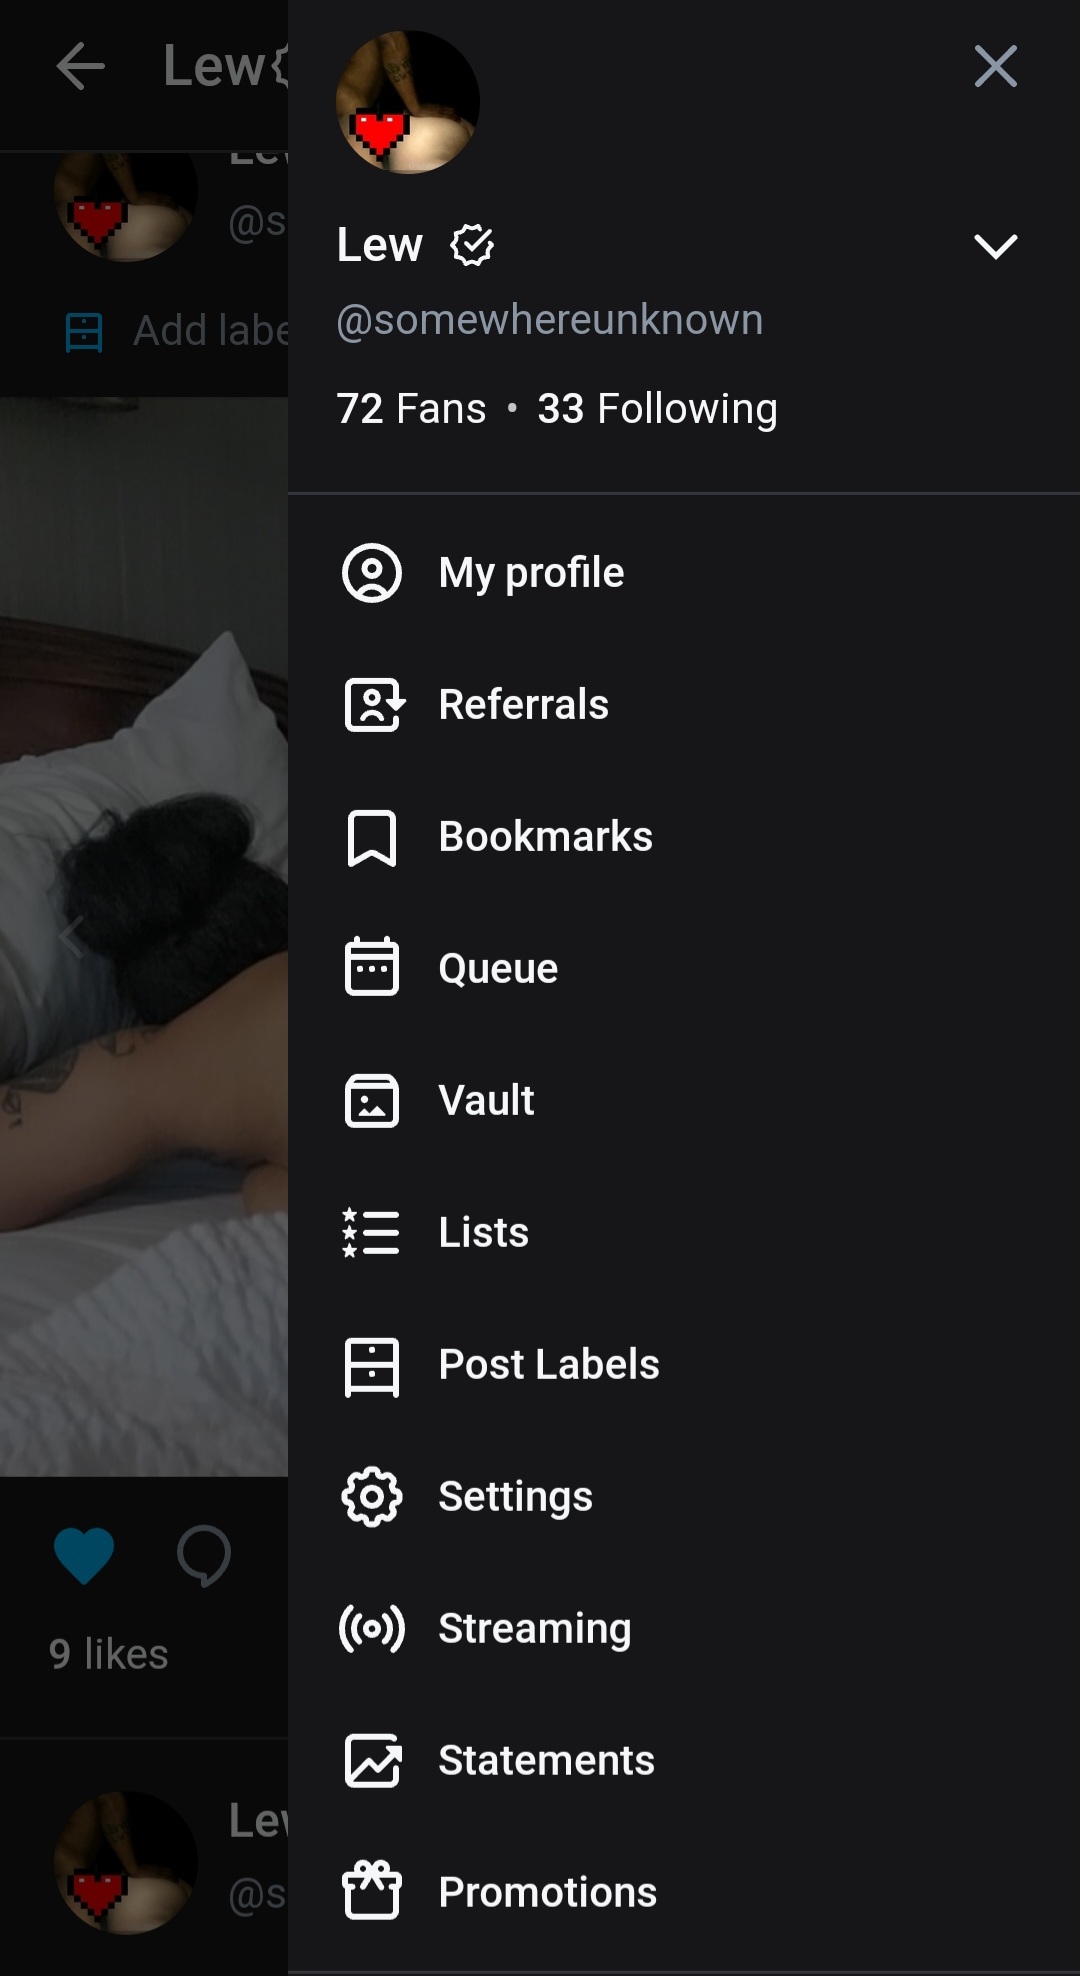The height and width of the screenshot is (1976, 1080).
Task: Click the Referrals icon
Action: pyautogui.click(x=374, y=705)
